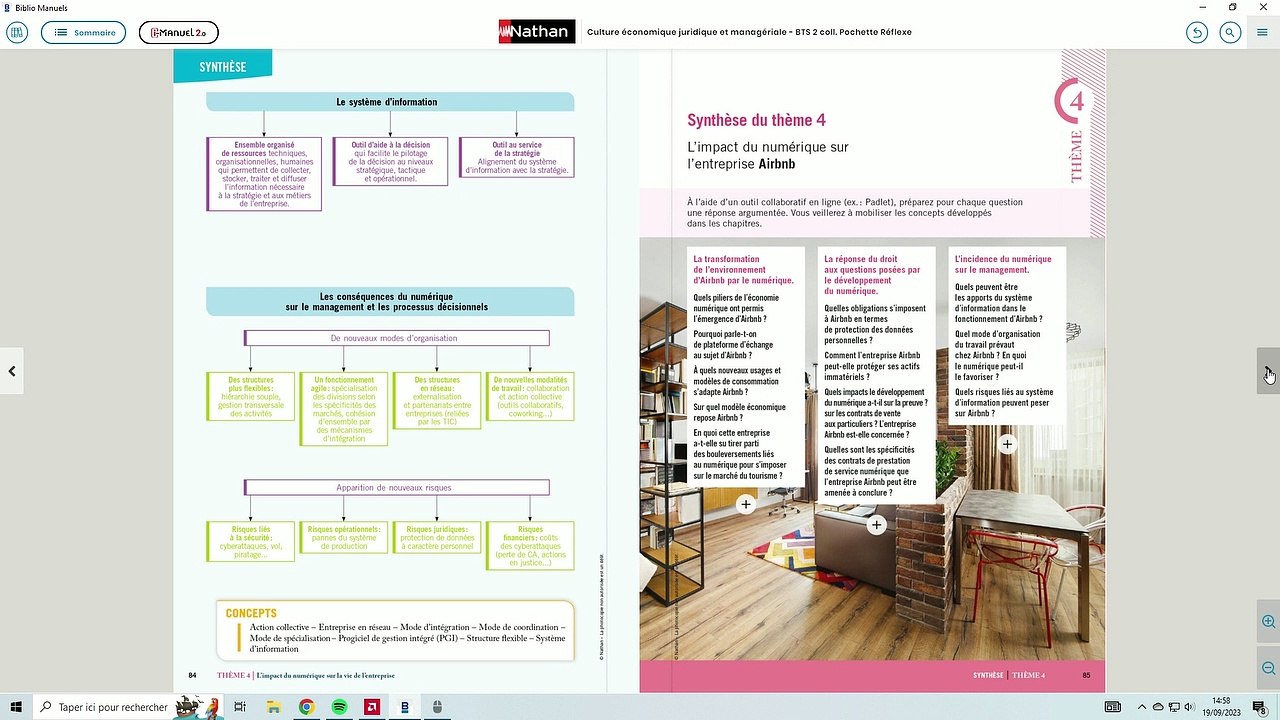Open the red AMD app in taskbar
1280x720 pixels.
click(x=372, y=707)
